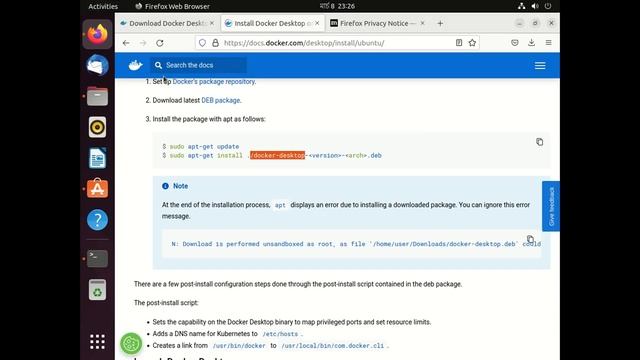The width and height of the screenshot is (640, 360).
Task: Open the Pocket save icon
Action: point(515,43)
